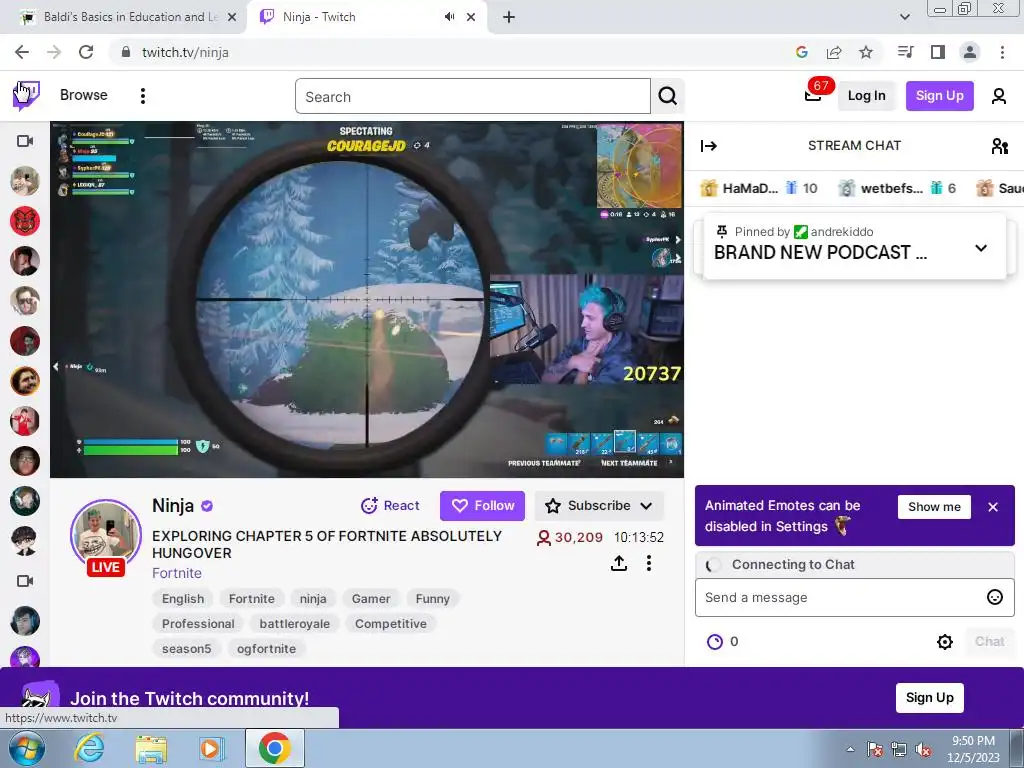Select the Funny tag
The image size is (1024, 768).
pos(432,599)
